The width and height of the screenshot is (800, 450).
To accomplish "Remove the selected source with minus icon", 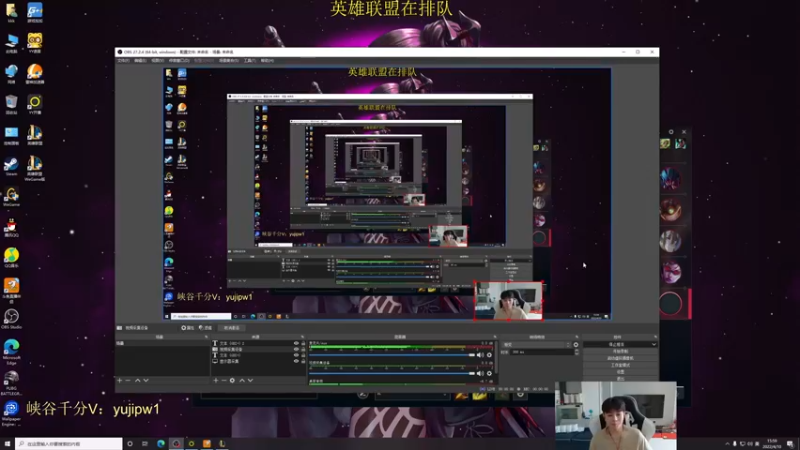I will [224, 381].
